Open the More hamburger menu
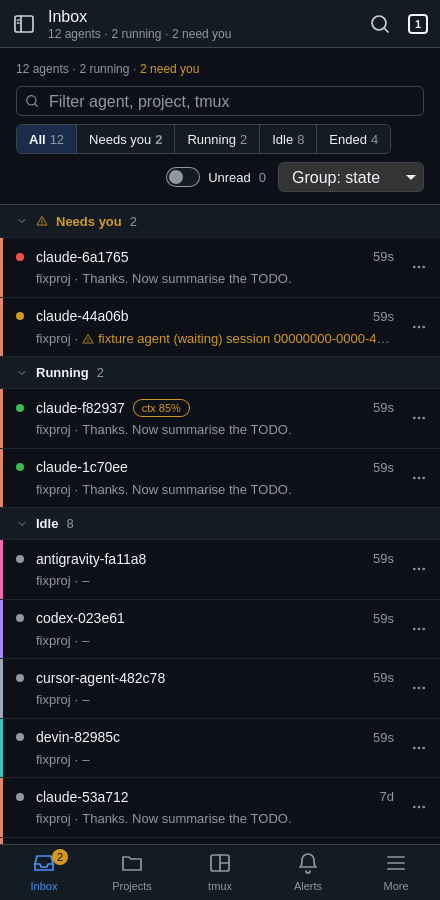440x900 pixels. click(396, 863)
